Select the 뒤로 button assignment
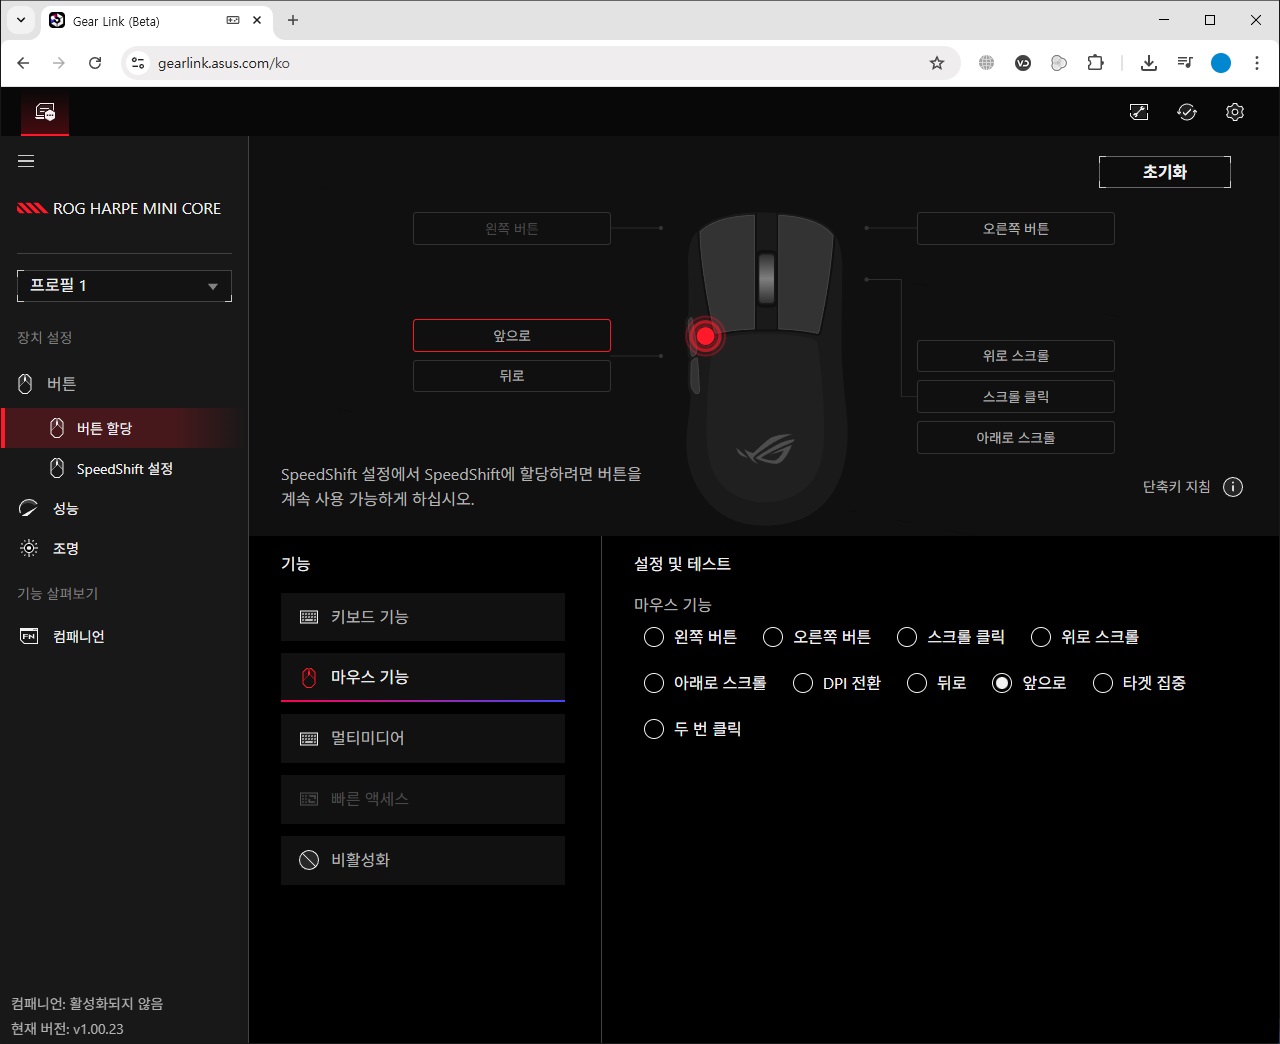1280x1044 pixels. (512, 376)
